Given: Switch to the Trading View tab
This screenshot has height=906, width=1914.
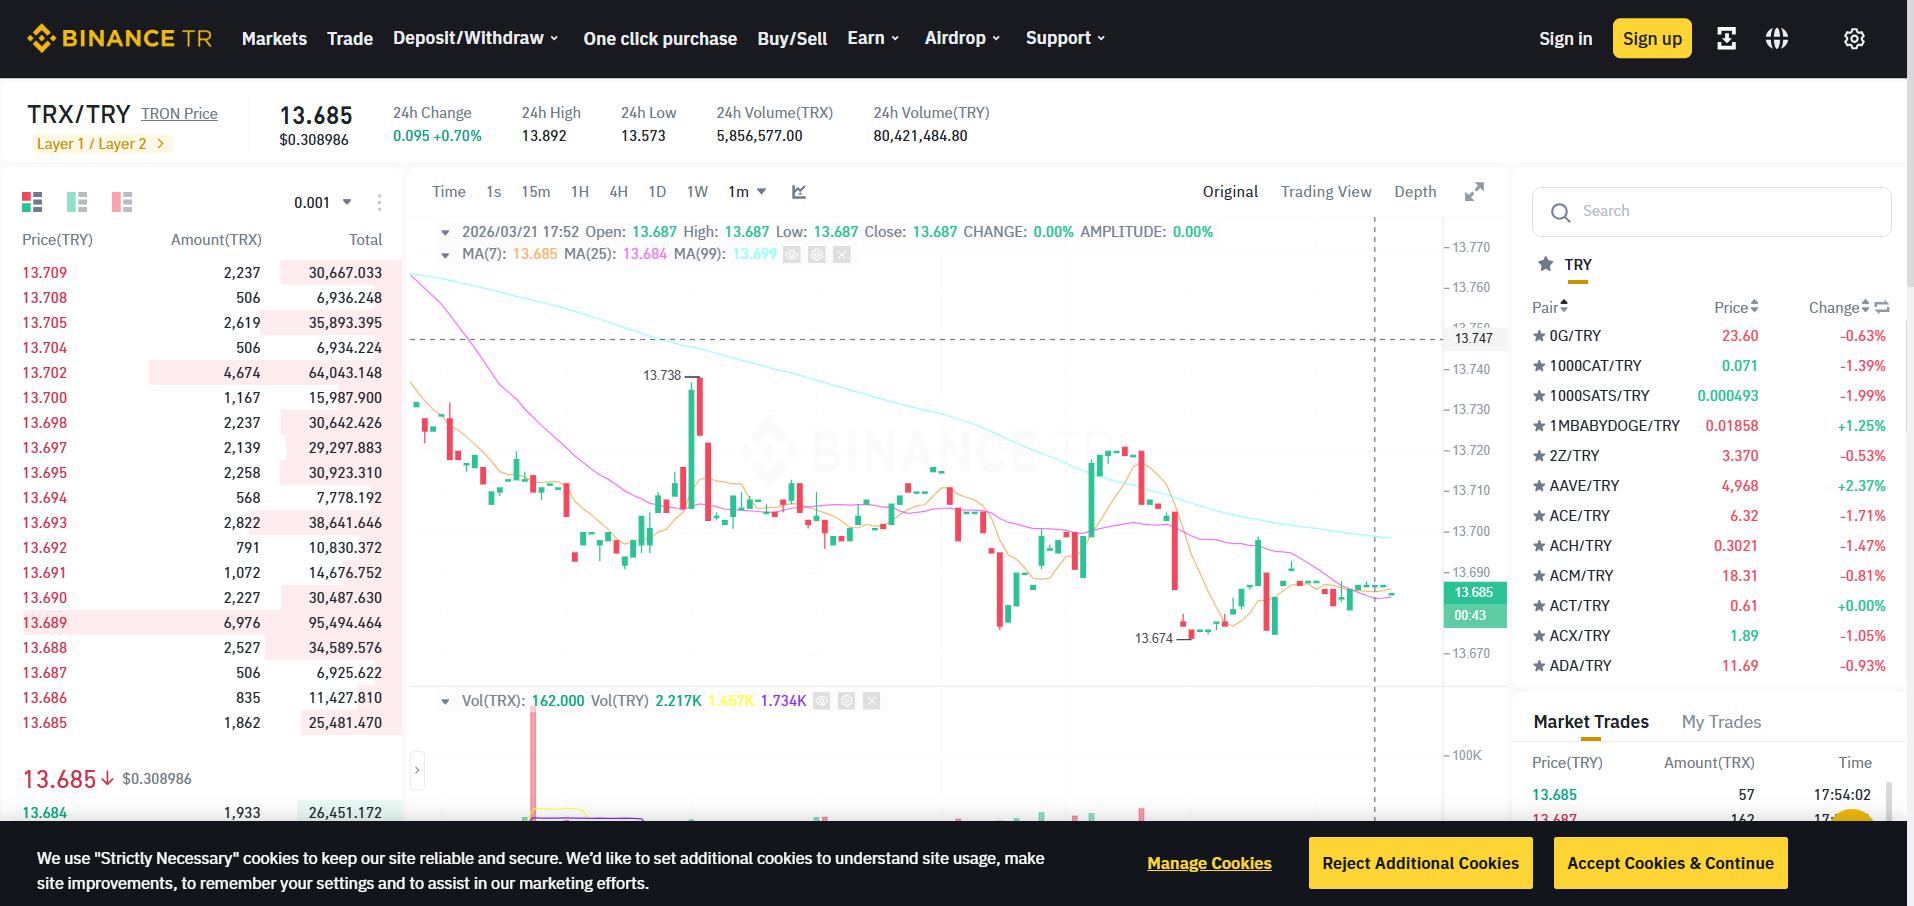Looking at the screenshot, I should [1326, 191].
